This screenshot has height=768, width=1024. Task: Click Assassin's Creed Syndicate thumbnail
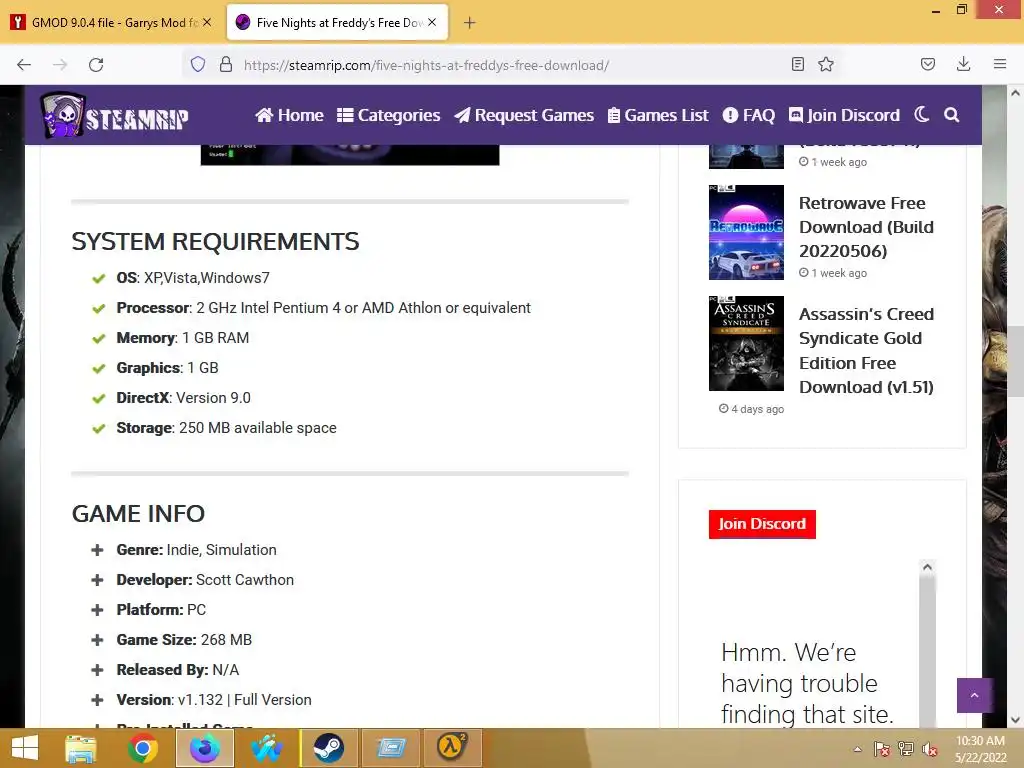tap(746, 344)
